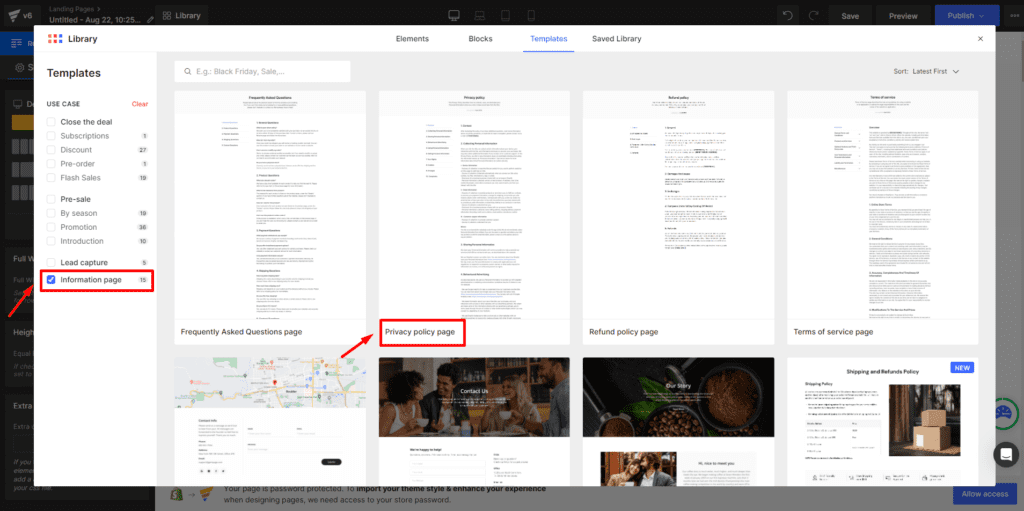The height and width of the screenshot is (511, 1024).
Task: Click the Terms of service page label
Action: (833, 332)
